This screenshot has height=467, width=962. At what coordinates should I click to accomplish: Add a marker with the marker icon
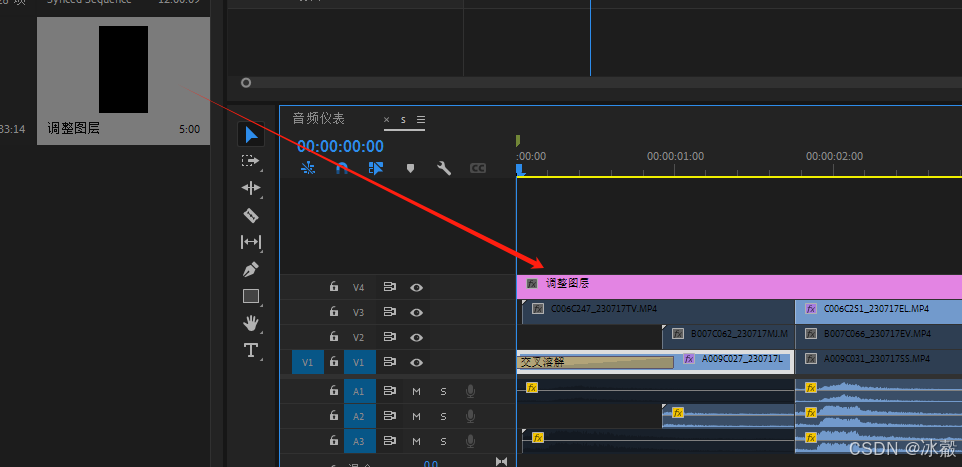[410, 168]
